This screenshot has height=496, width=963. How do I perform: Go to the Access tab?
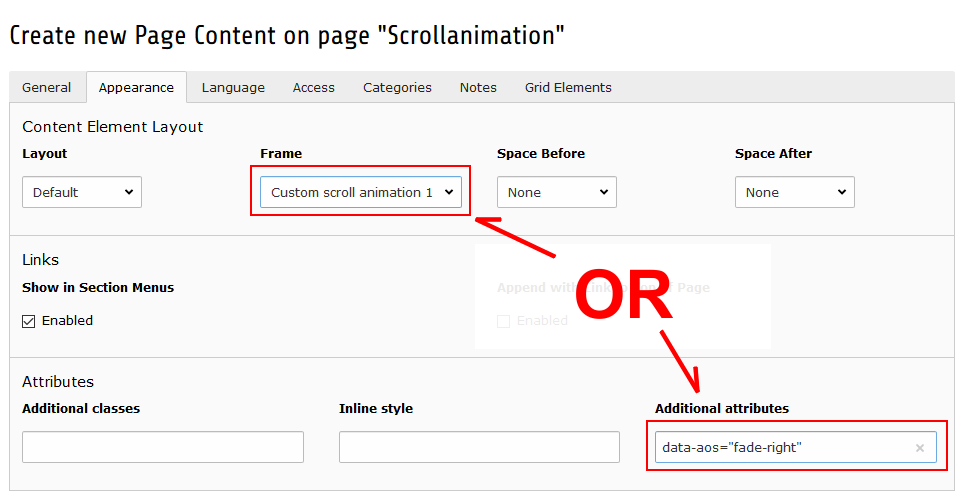314,88
